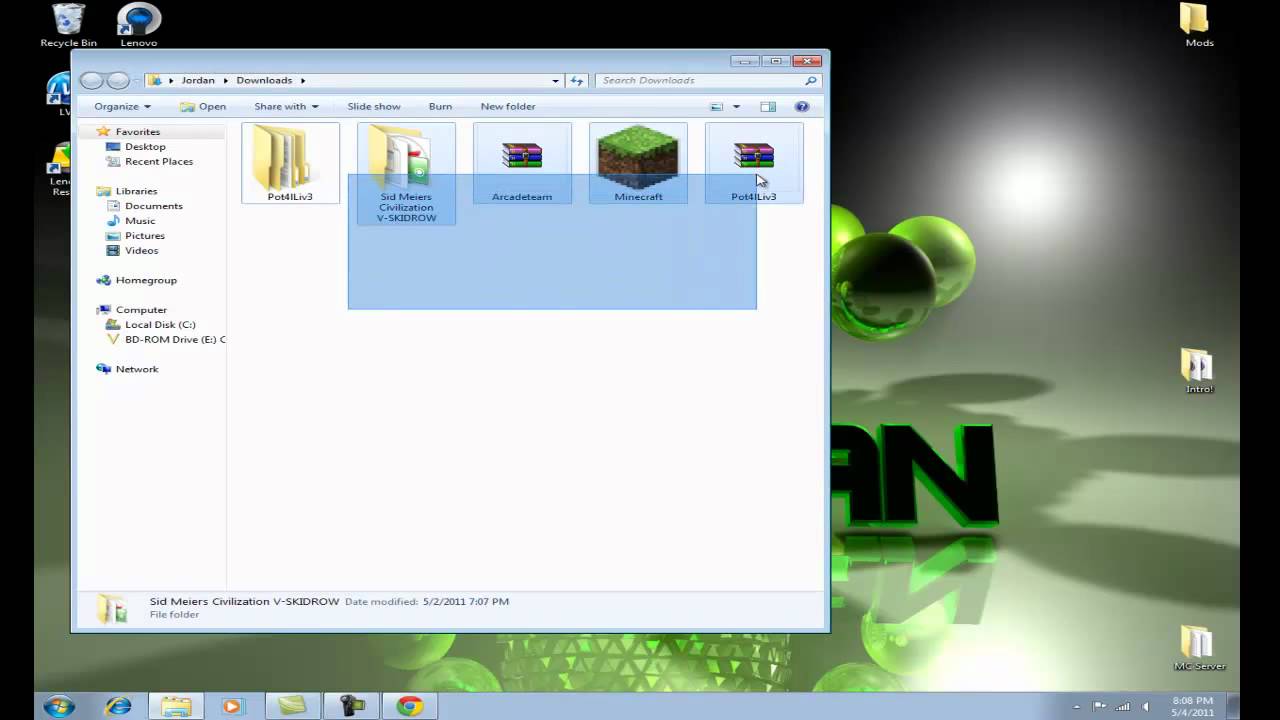This screenshot has width=1280, height=720.
Task: Click the Explorer Back navigation button
Action: [92, 80]
